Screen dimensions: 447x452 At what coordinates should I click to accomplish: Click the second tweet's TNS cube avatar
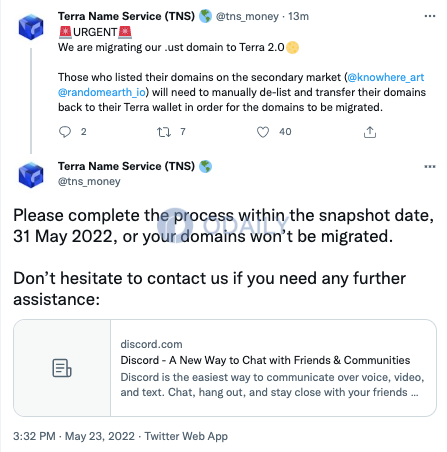(x=31, y=175)
